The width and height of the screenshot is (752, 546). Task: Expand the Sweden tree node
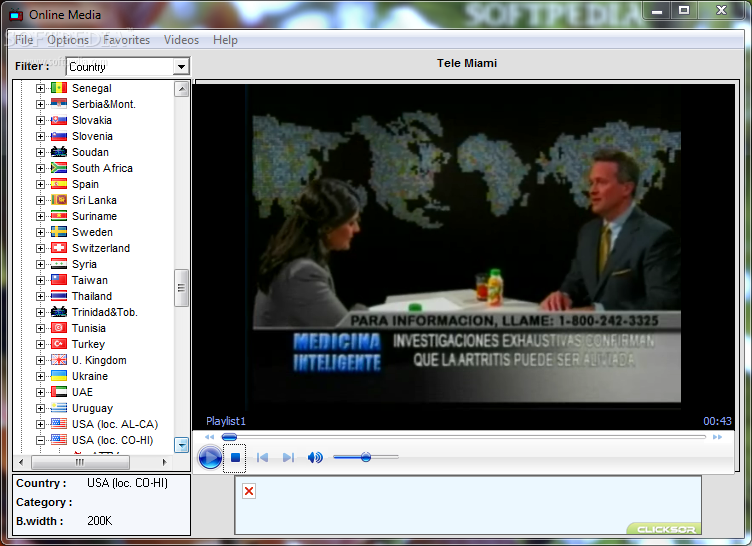[40, 232]
